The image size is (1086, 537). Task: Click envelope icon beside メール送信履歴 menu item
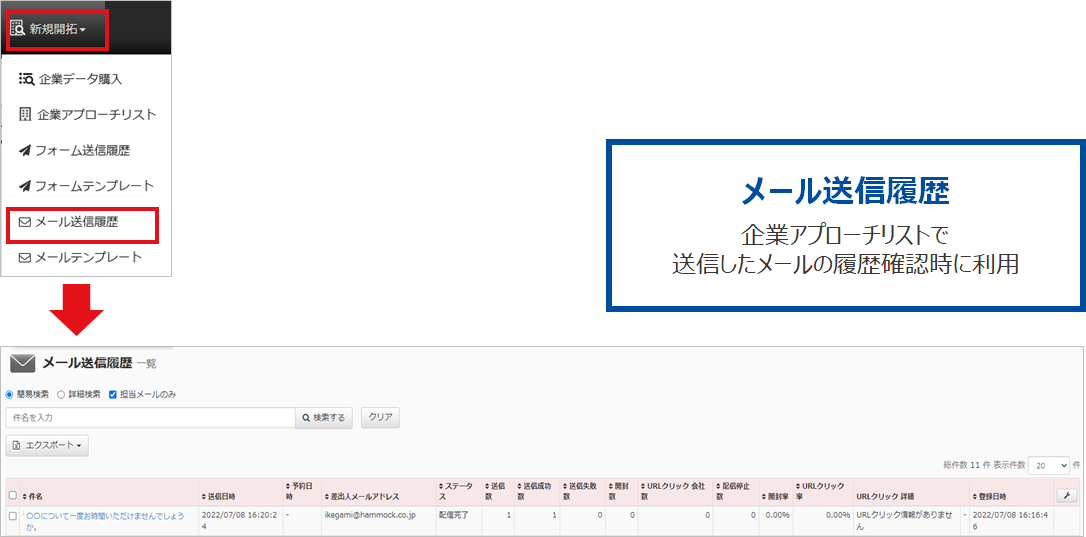[25, 222]
